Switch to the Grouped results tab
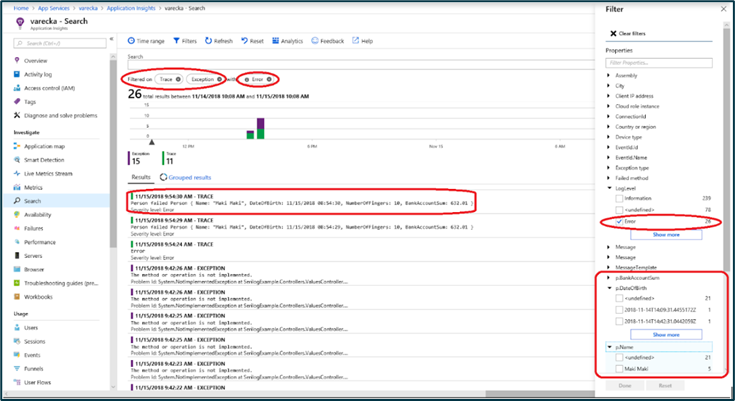 pos(188,176)
